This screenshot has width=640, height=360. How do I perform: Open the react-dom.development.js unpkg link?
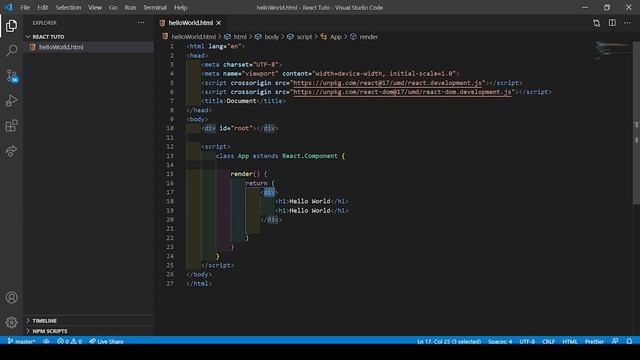point(402,92)
